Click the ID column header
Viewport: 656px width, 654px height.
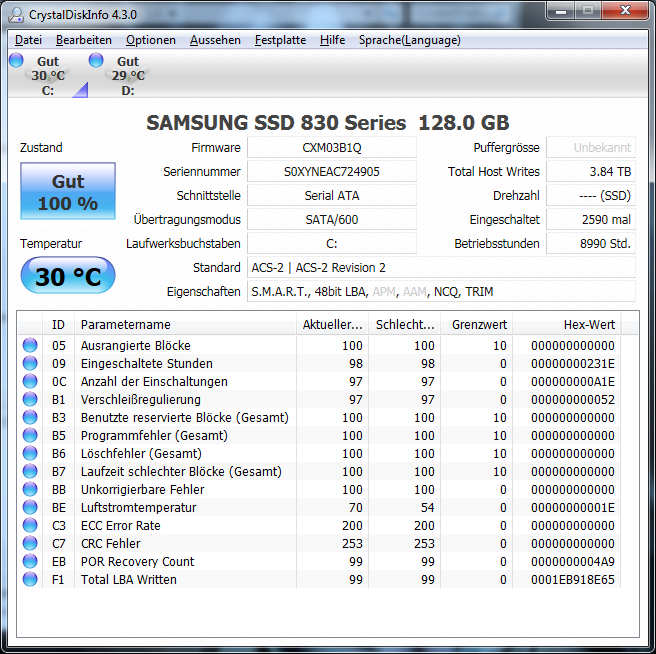59,324
